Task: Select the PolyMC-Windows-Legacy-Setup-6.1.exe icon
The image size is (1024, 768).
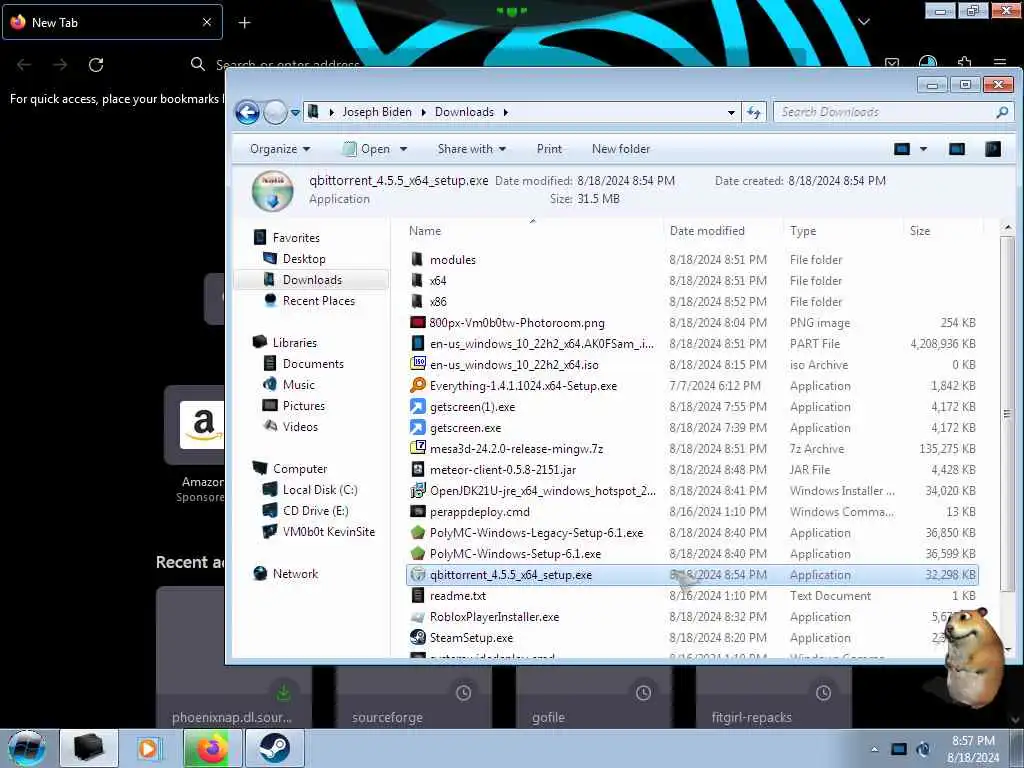Action: click(417, 532)
